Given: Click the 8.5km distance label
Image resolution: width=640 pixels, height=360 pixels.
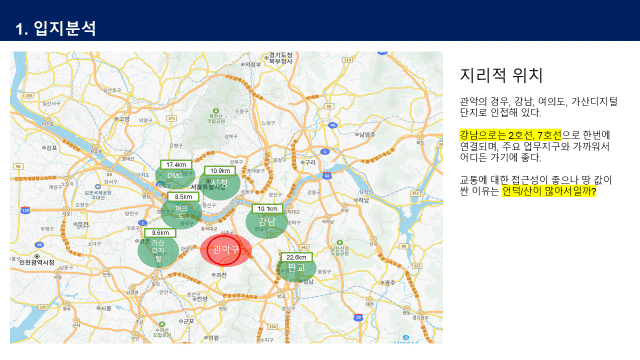Looking at the screenshot, I should pyautogui.click(x=183, y=197).
